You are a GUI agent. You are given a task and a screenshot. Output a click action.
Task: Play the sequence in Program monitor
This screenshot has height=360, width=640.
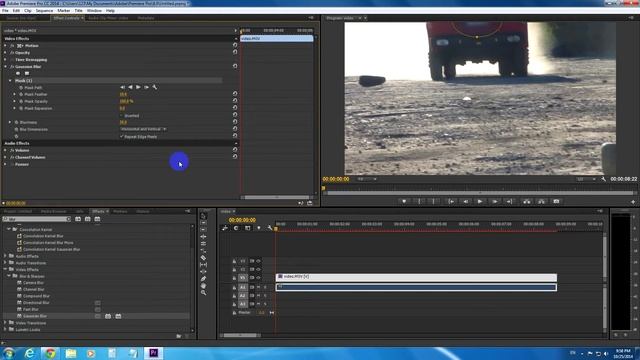tap(480, 201)
